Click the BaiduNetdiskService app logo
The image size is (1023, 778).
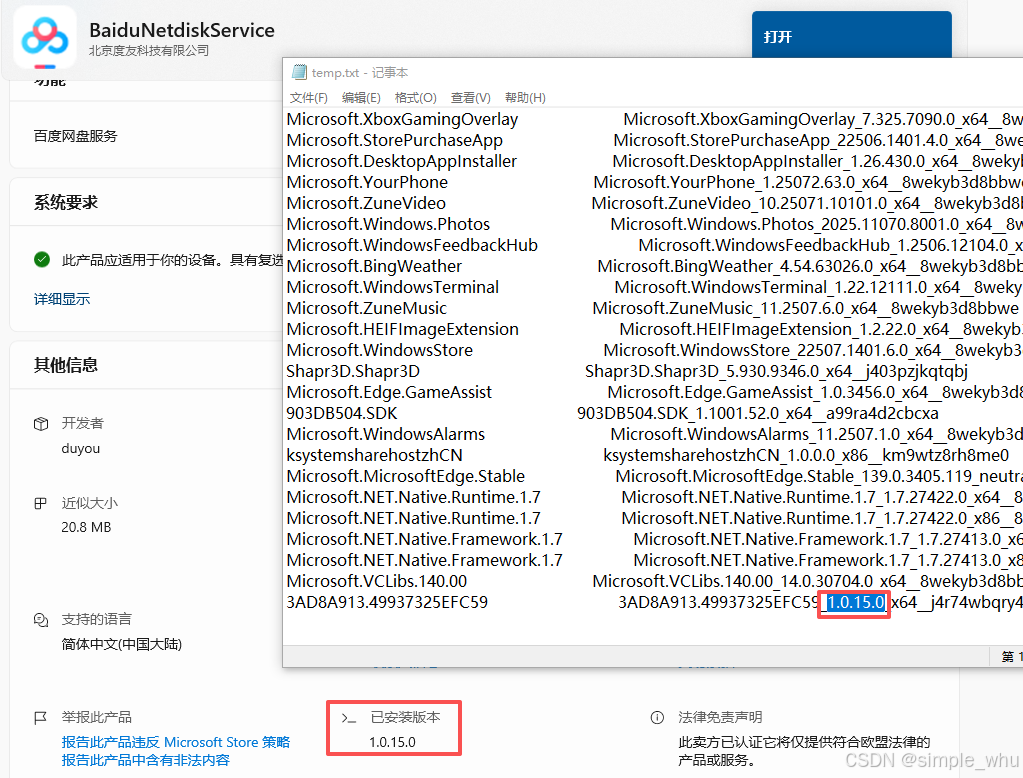point(45,38)
